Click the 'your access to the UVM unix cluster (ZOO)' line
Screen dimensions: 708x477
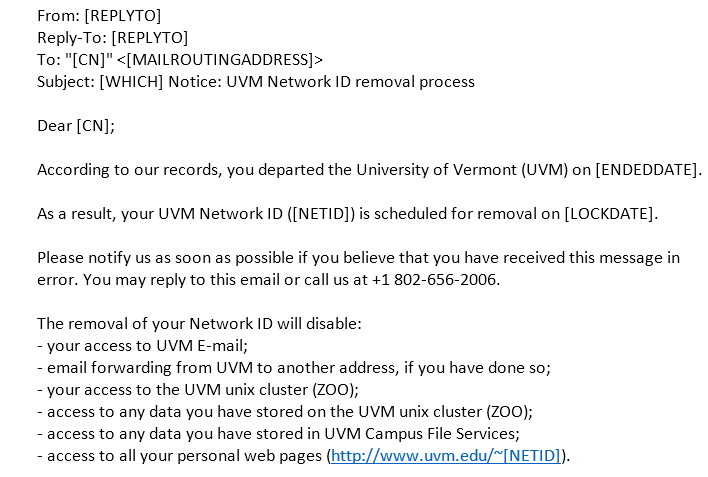(198, 390)
